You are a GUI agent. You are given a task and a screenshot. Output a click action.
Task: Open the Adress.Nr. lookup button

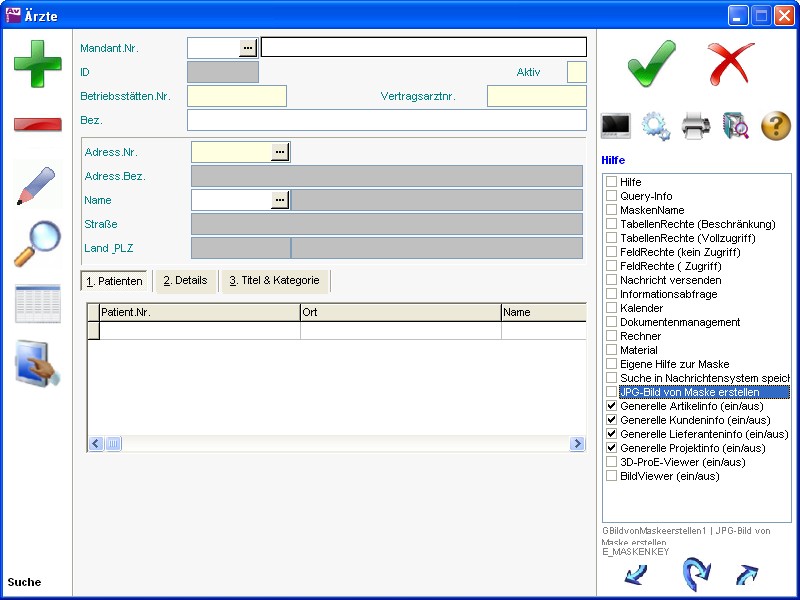click(280, 152)
